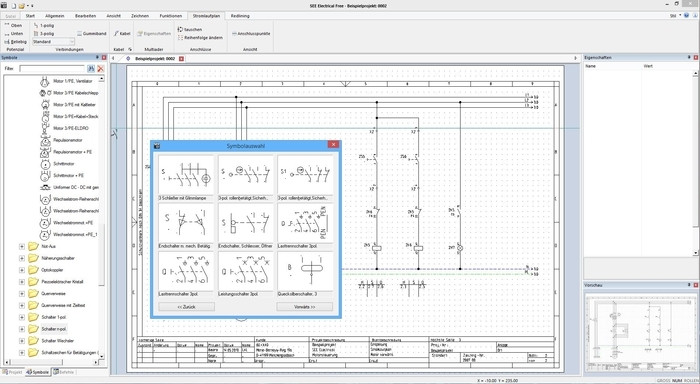
Task: Click the << Zurück button
Action: [186, 307]
